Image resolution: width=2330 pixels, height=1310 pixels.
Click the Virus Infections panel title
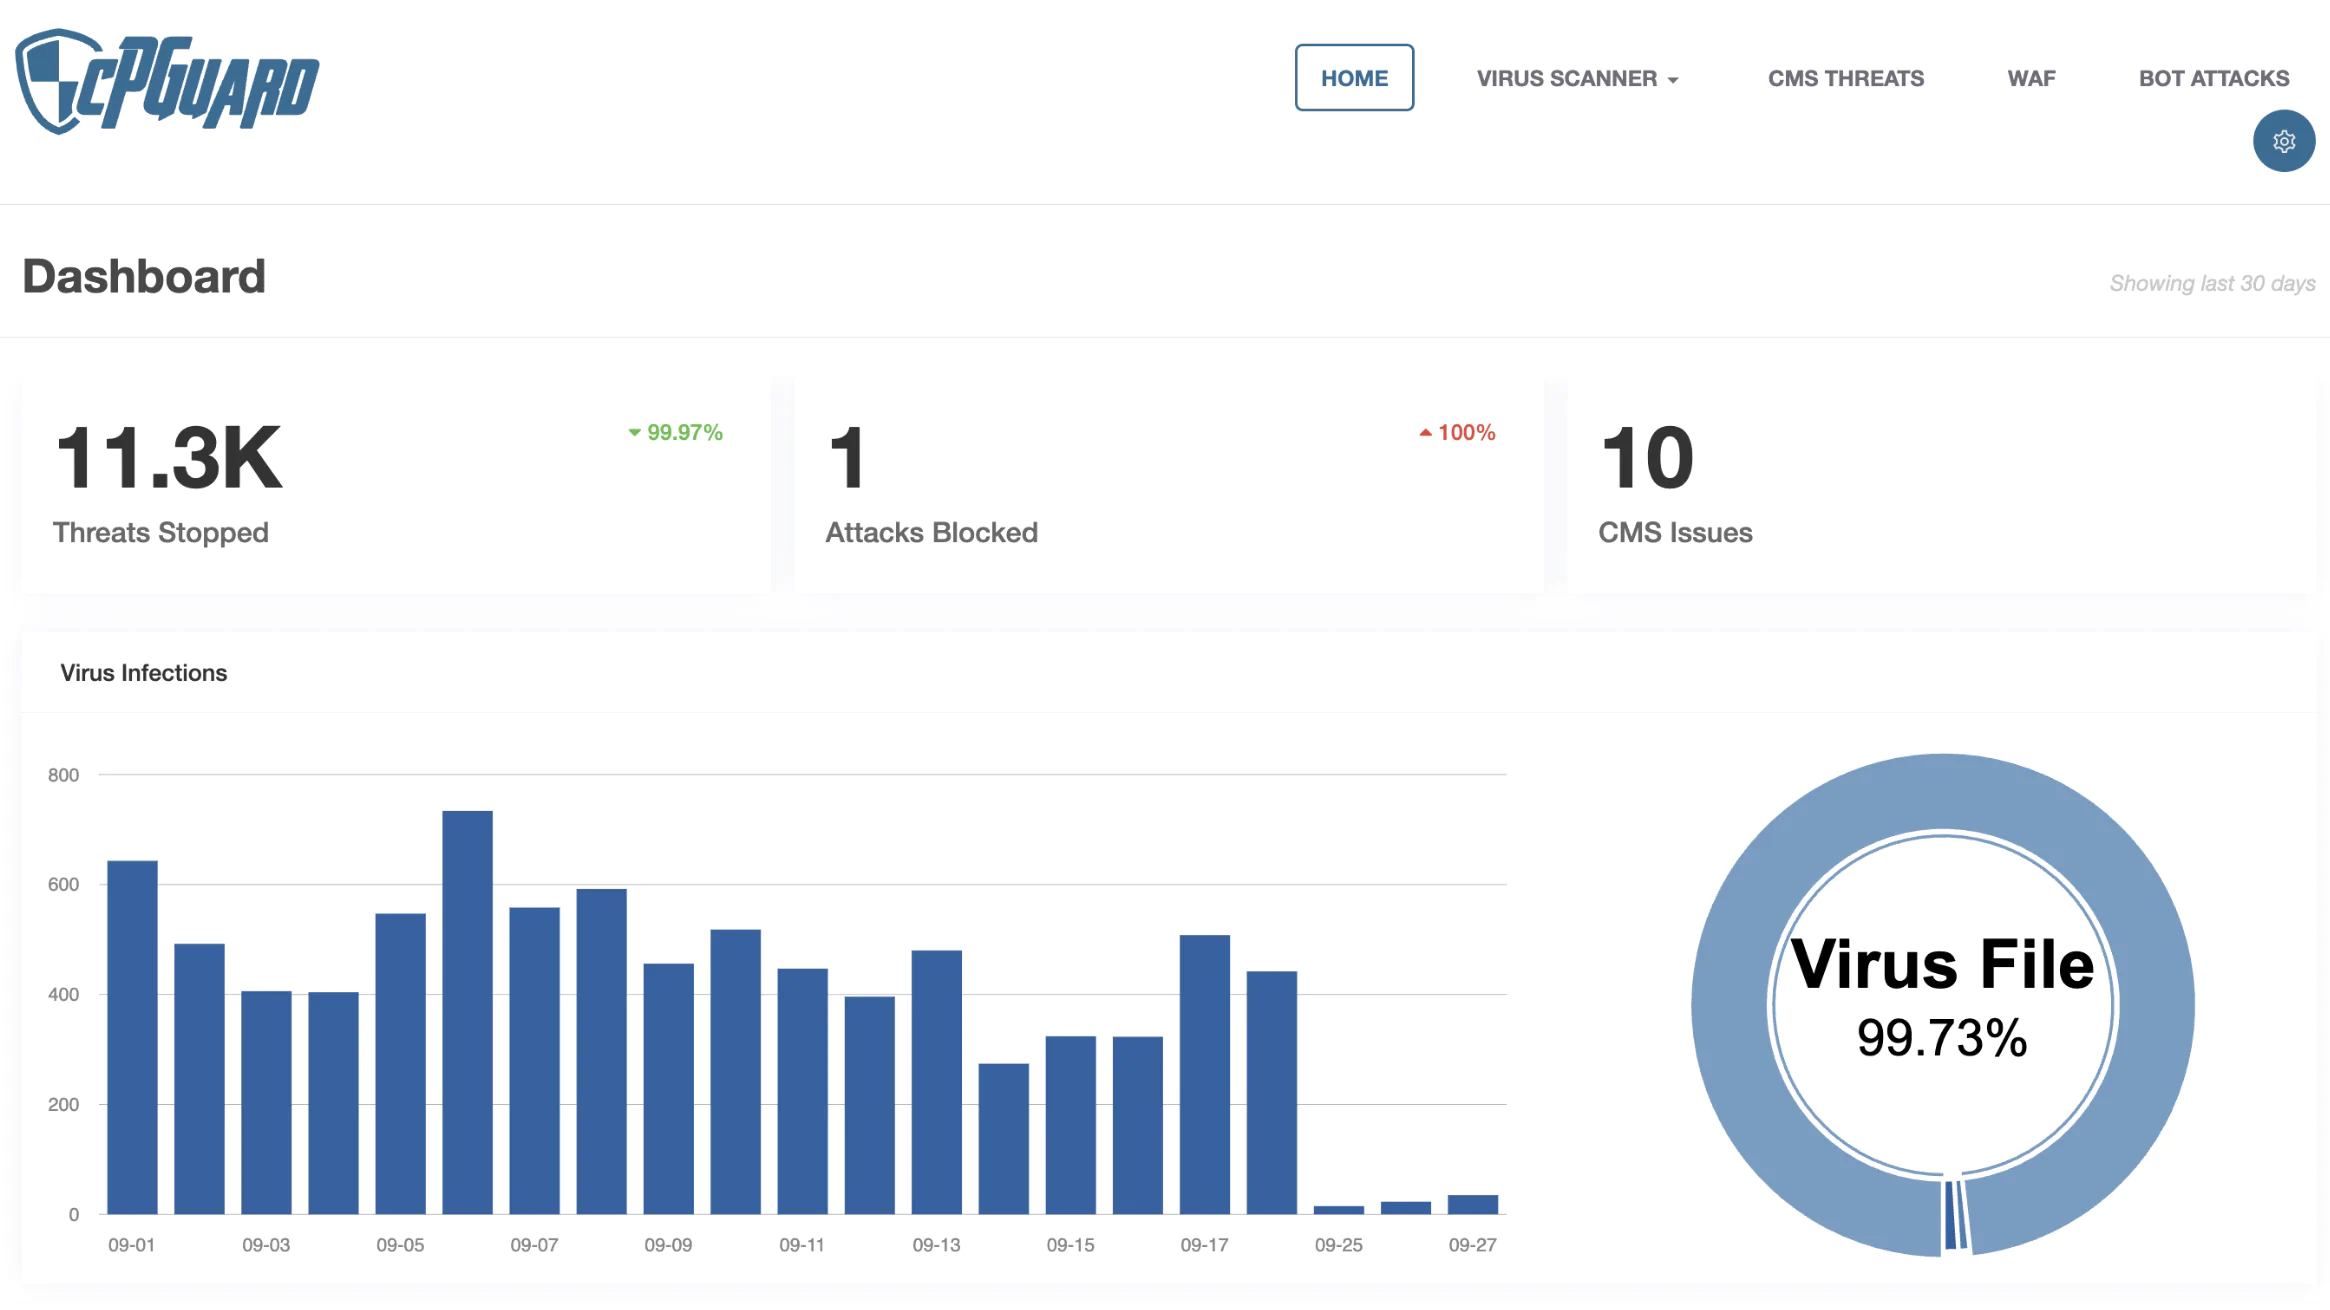(x=143, y=673)
